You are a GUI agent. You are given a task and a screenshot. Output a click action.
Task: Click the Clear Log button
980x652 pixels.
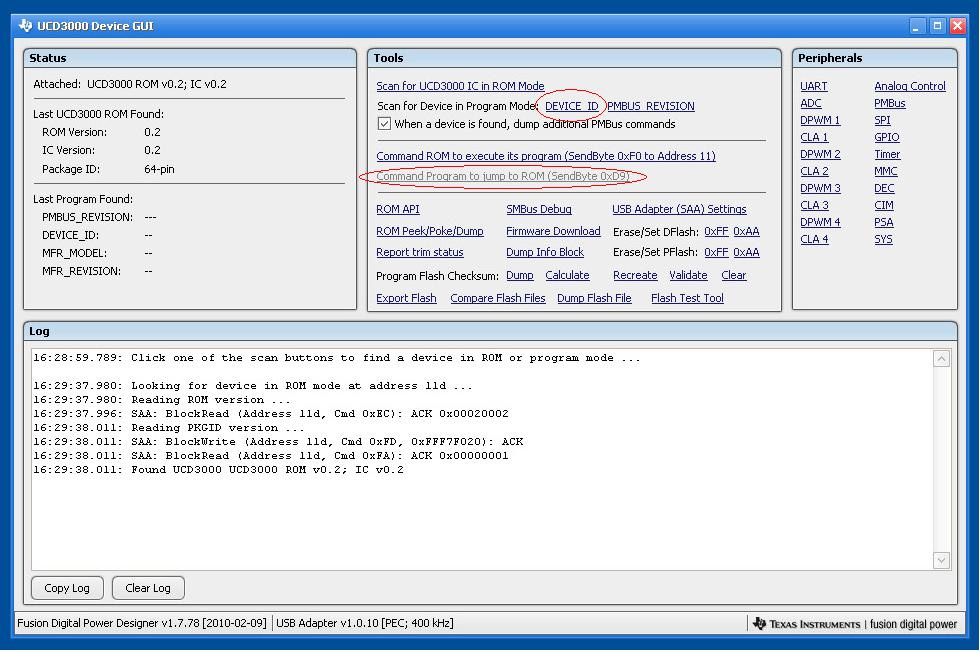pyautogui.click(x=148, y=588)
